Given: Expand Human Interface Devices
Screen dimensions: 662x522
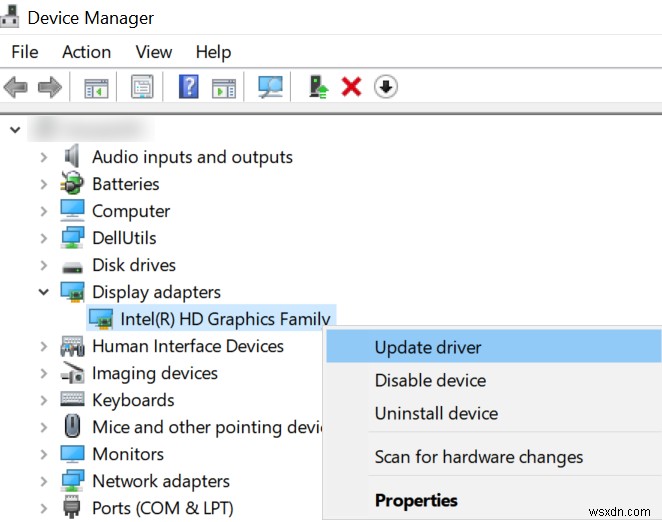Looking at the screenshot, I should (x=43, y=346).
